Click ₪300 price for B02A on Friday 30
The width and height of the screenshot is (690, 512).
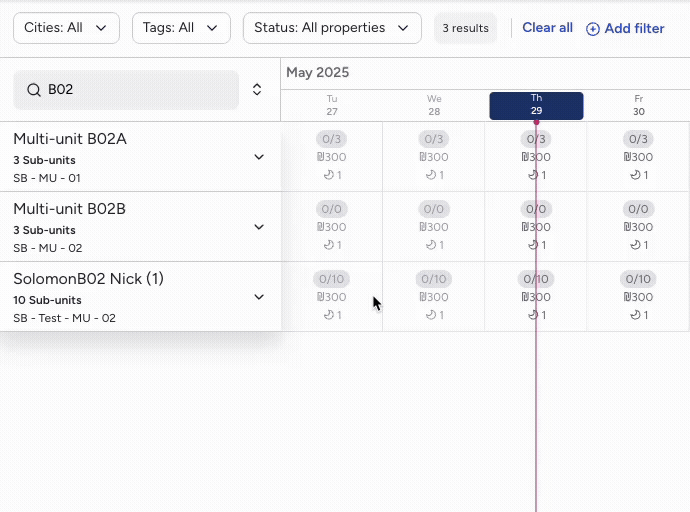638,157
